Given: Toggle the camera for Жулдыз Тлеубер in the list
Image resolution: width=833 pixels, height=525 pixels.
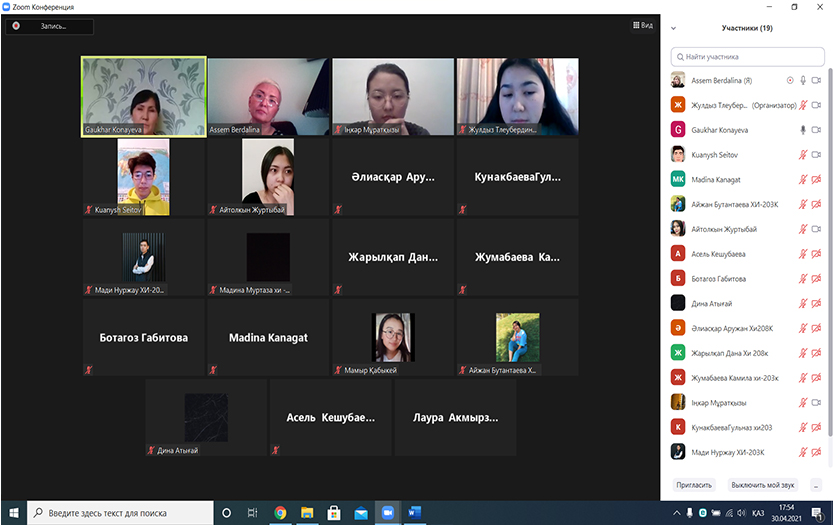Looking at the screenshot, I should [x=816, y=105].
